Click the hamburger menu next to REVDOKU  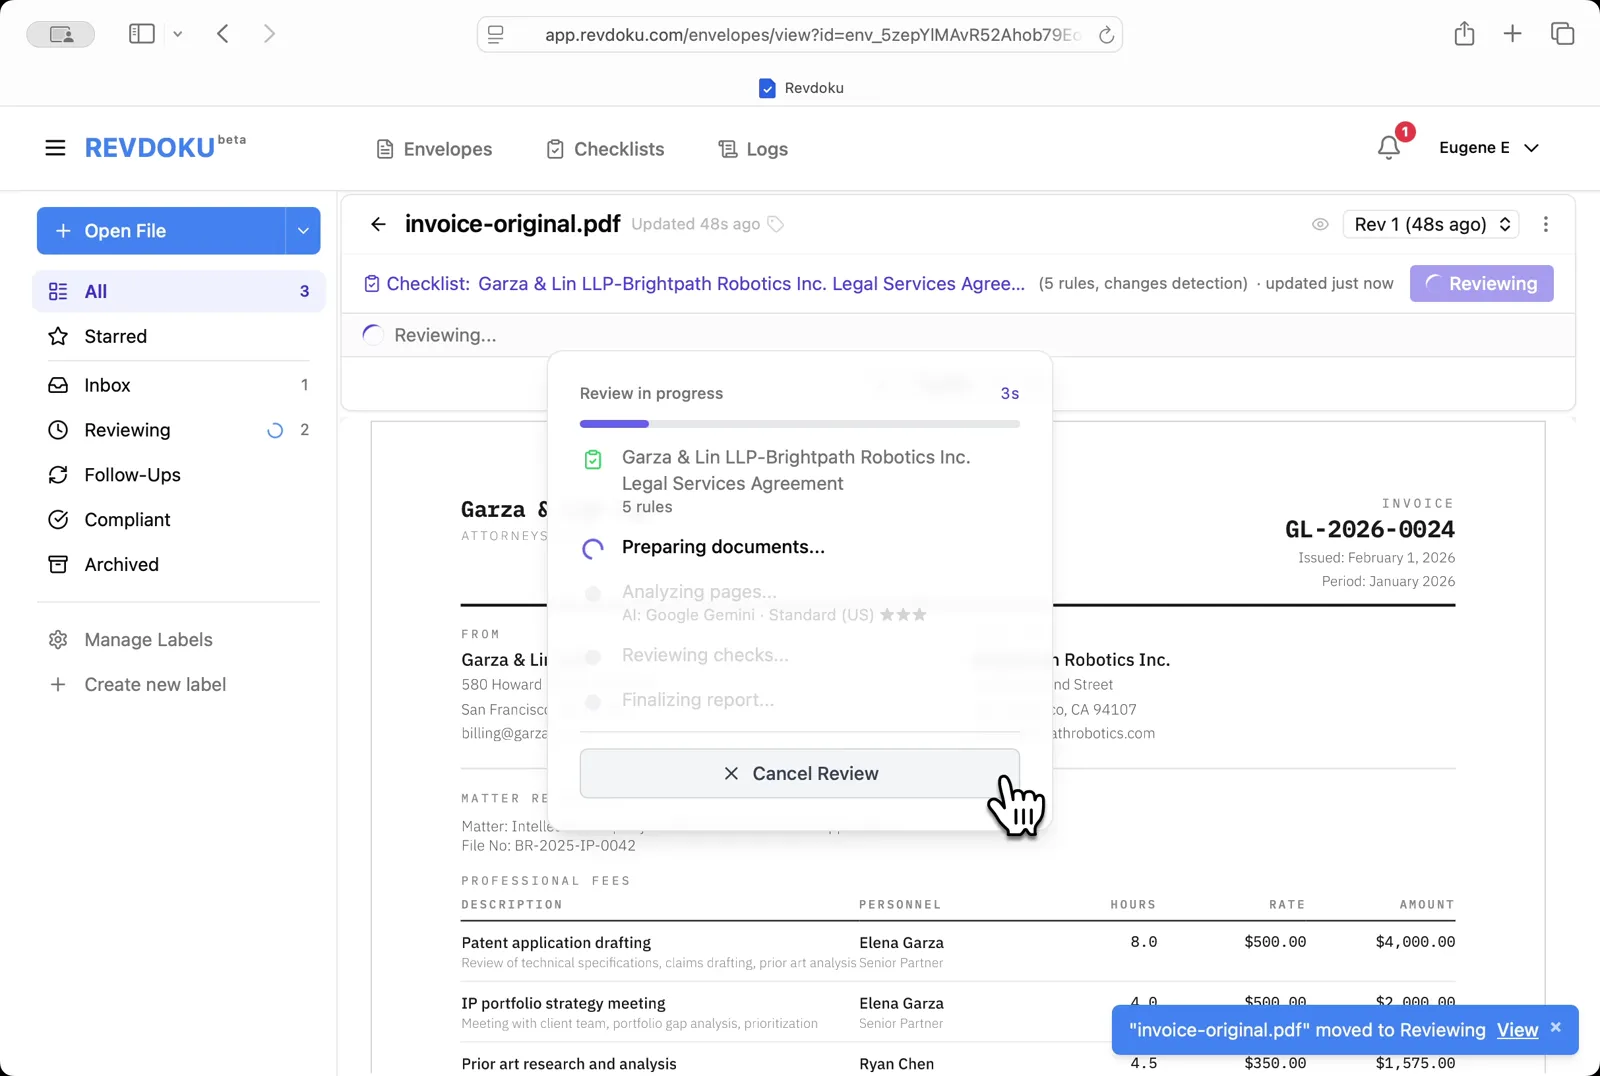pyautogui.click(x=55, y=147)
